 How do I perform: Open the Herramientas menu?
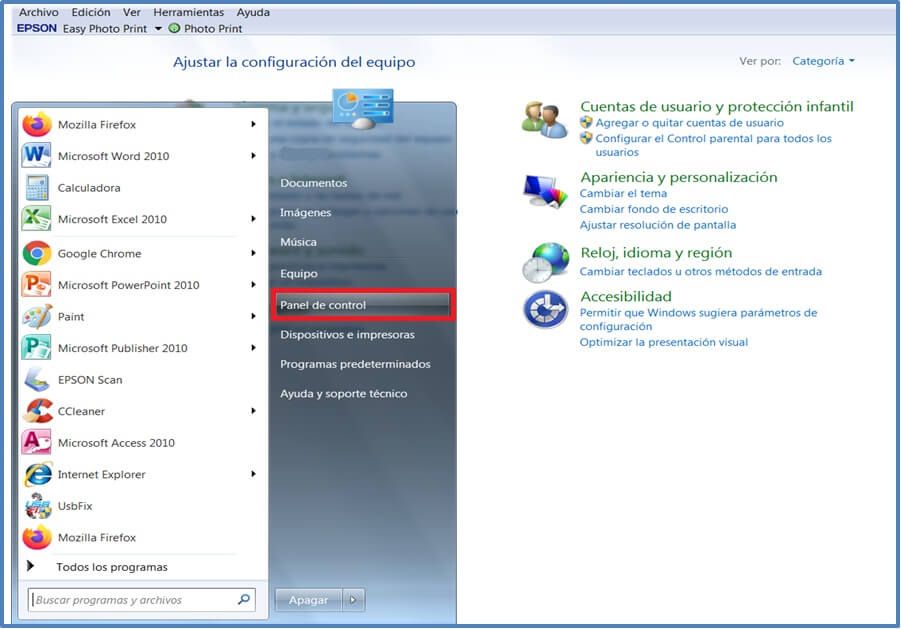(x=188, y=12)
